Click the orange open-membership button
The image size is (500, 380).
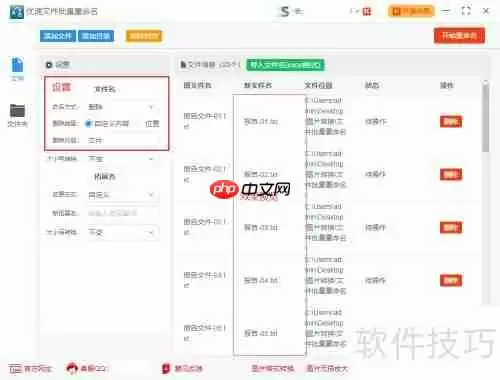coord(411,12)
